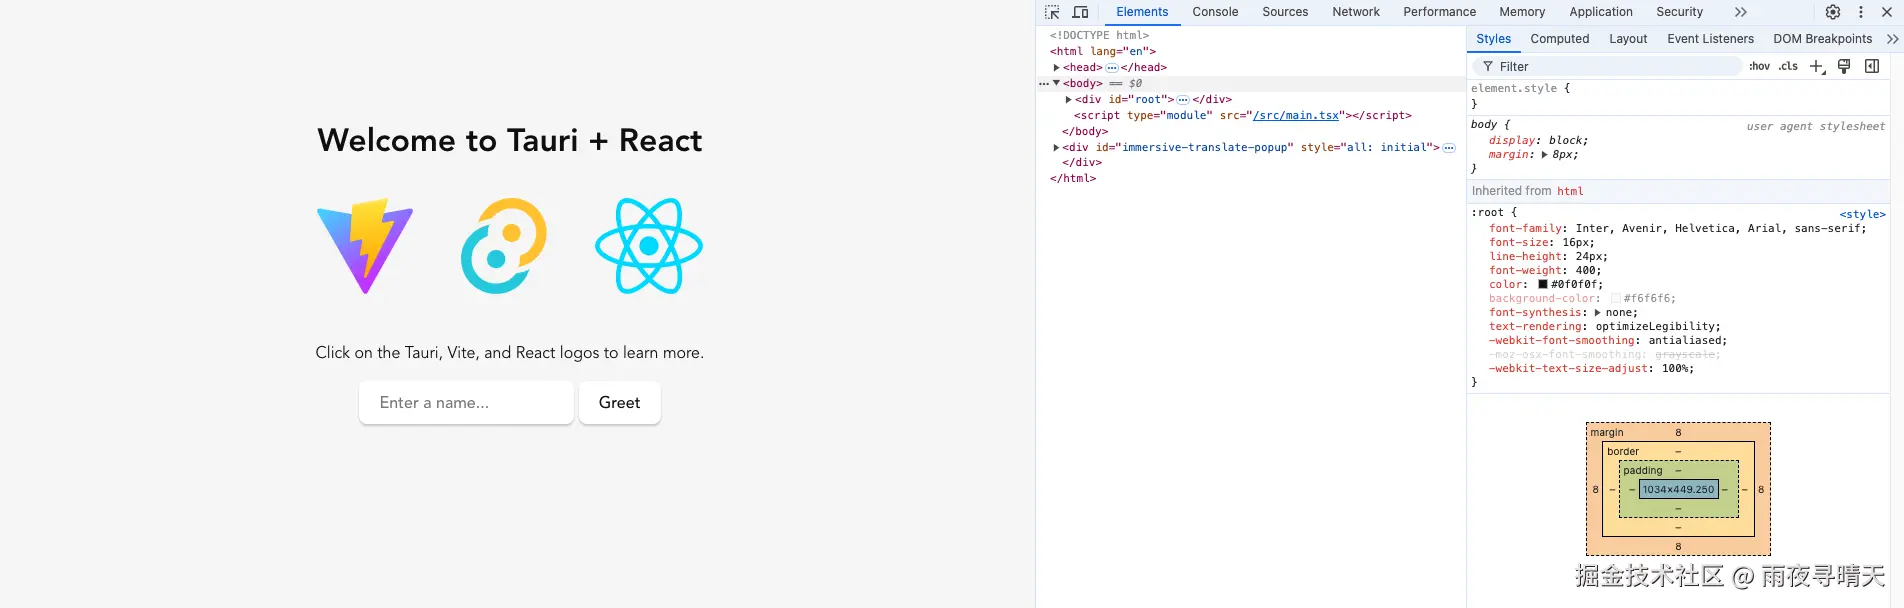This screenshot has width=1904, height=608.
Task: Click the Vite logo
Action: click(365, 246)
